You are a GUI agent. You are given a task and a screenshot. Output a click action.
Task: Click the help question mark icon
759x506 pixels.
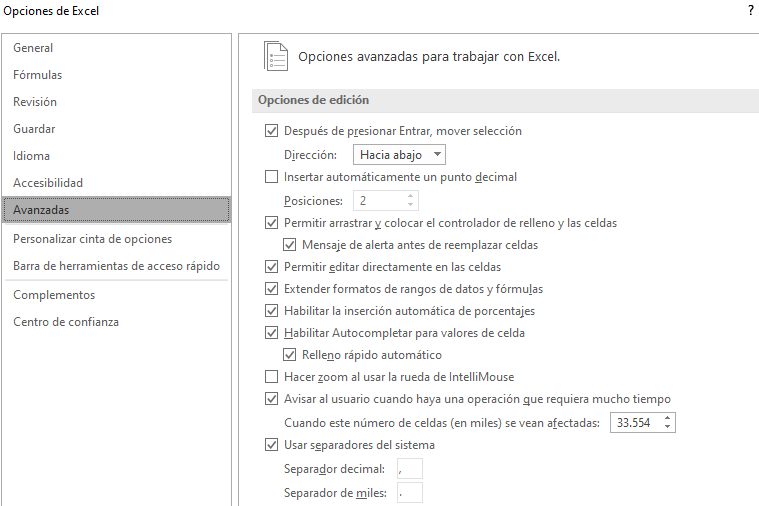coord(750,11)
